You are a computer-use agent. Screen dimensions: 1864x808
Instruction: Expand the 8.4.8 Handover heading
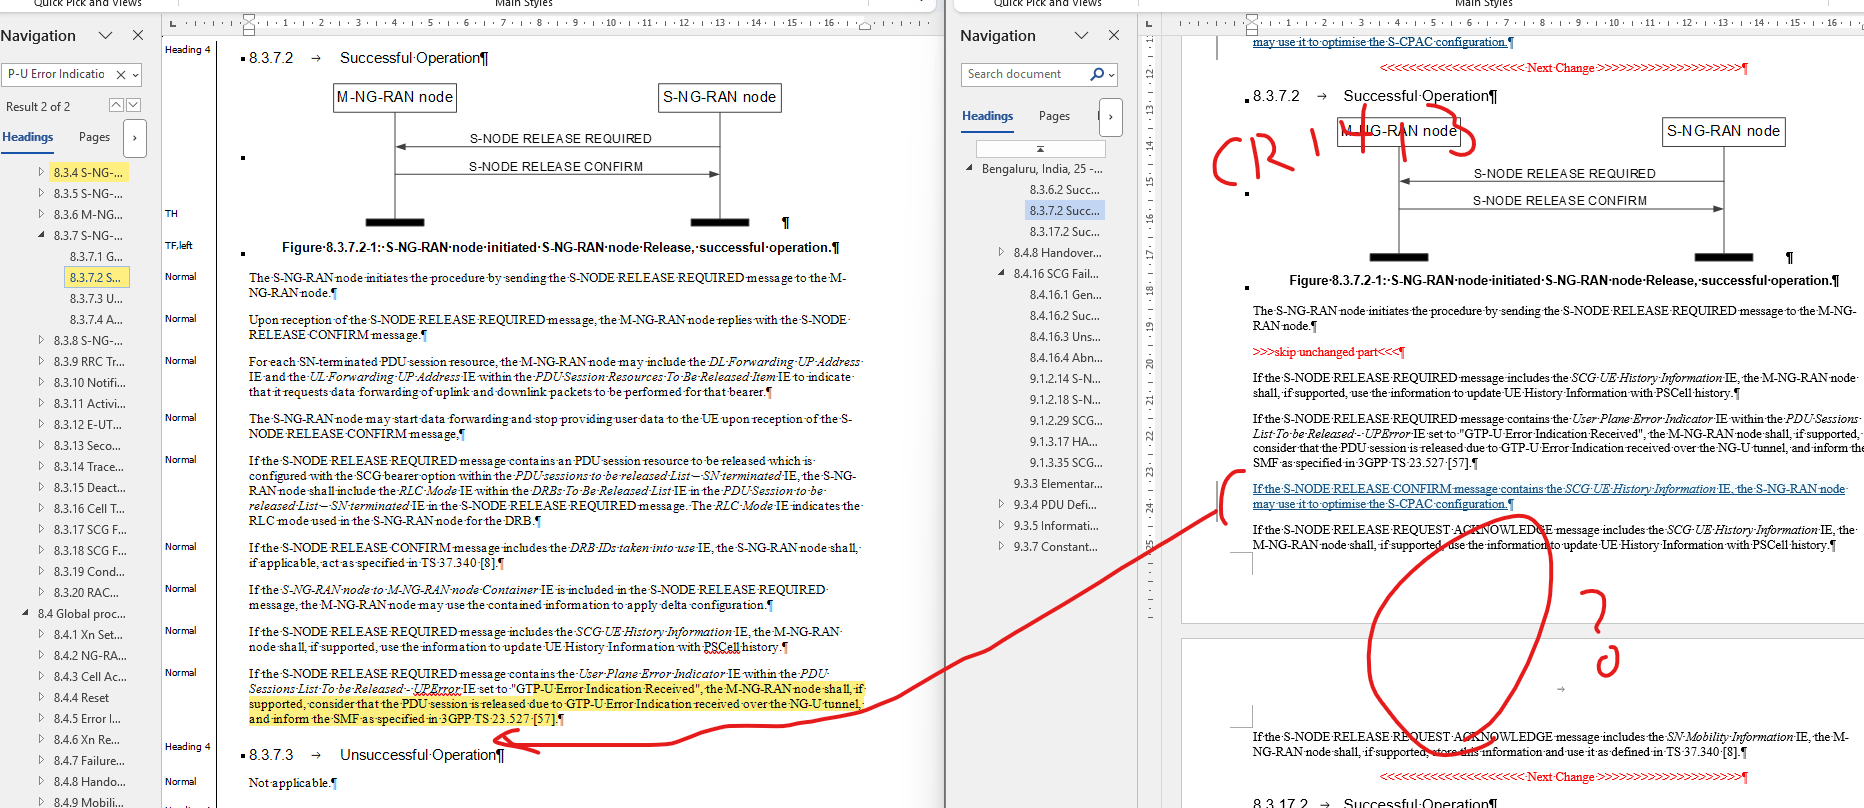[x=1001, y=252]
